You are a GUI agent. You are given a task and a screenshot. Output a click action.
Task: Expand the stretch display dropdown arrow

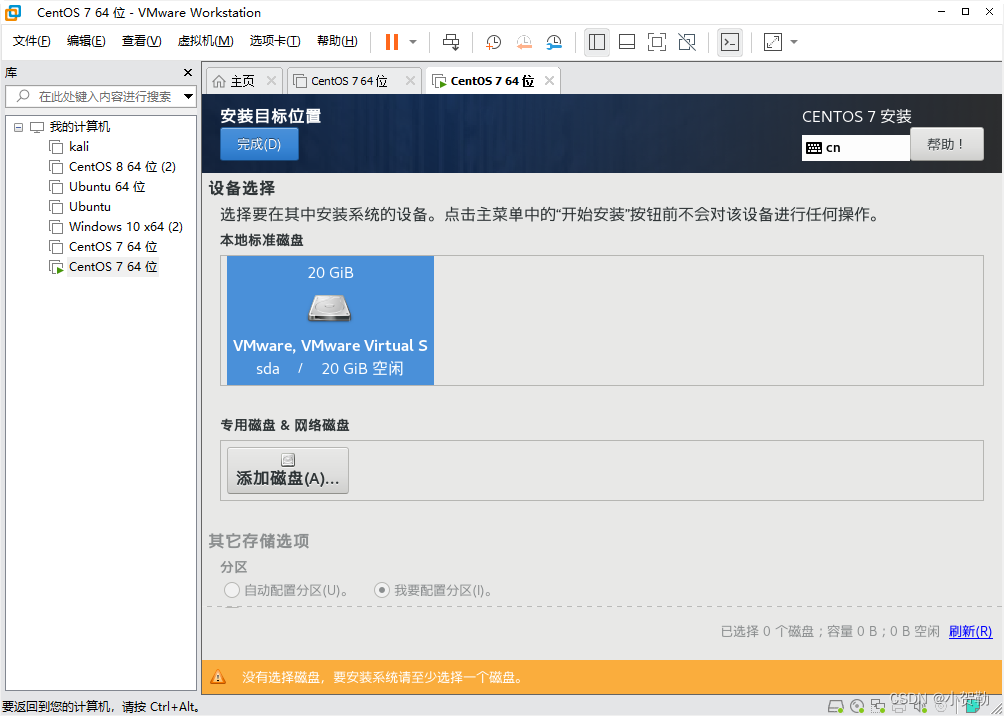tap(794, 42)
